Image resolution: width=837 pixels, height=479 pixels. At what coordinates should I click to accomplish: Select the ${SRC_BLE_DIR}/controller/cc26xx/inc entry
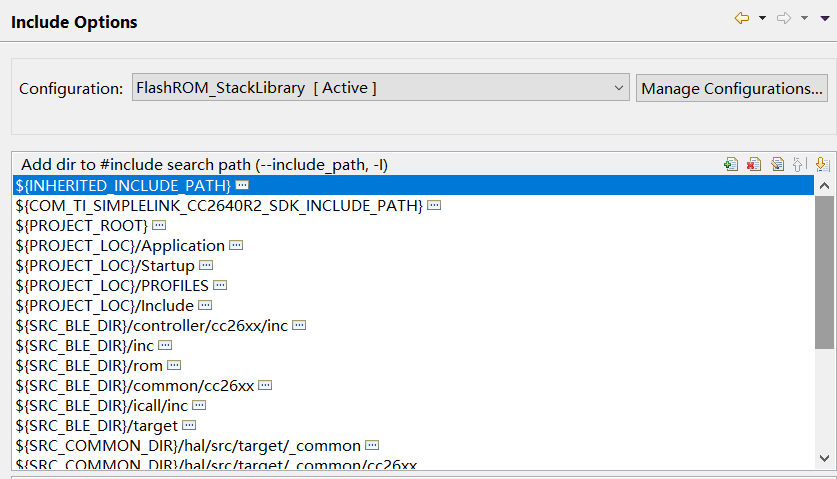click(152, 326)
